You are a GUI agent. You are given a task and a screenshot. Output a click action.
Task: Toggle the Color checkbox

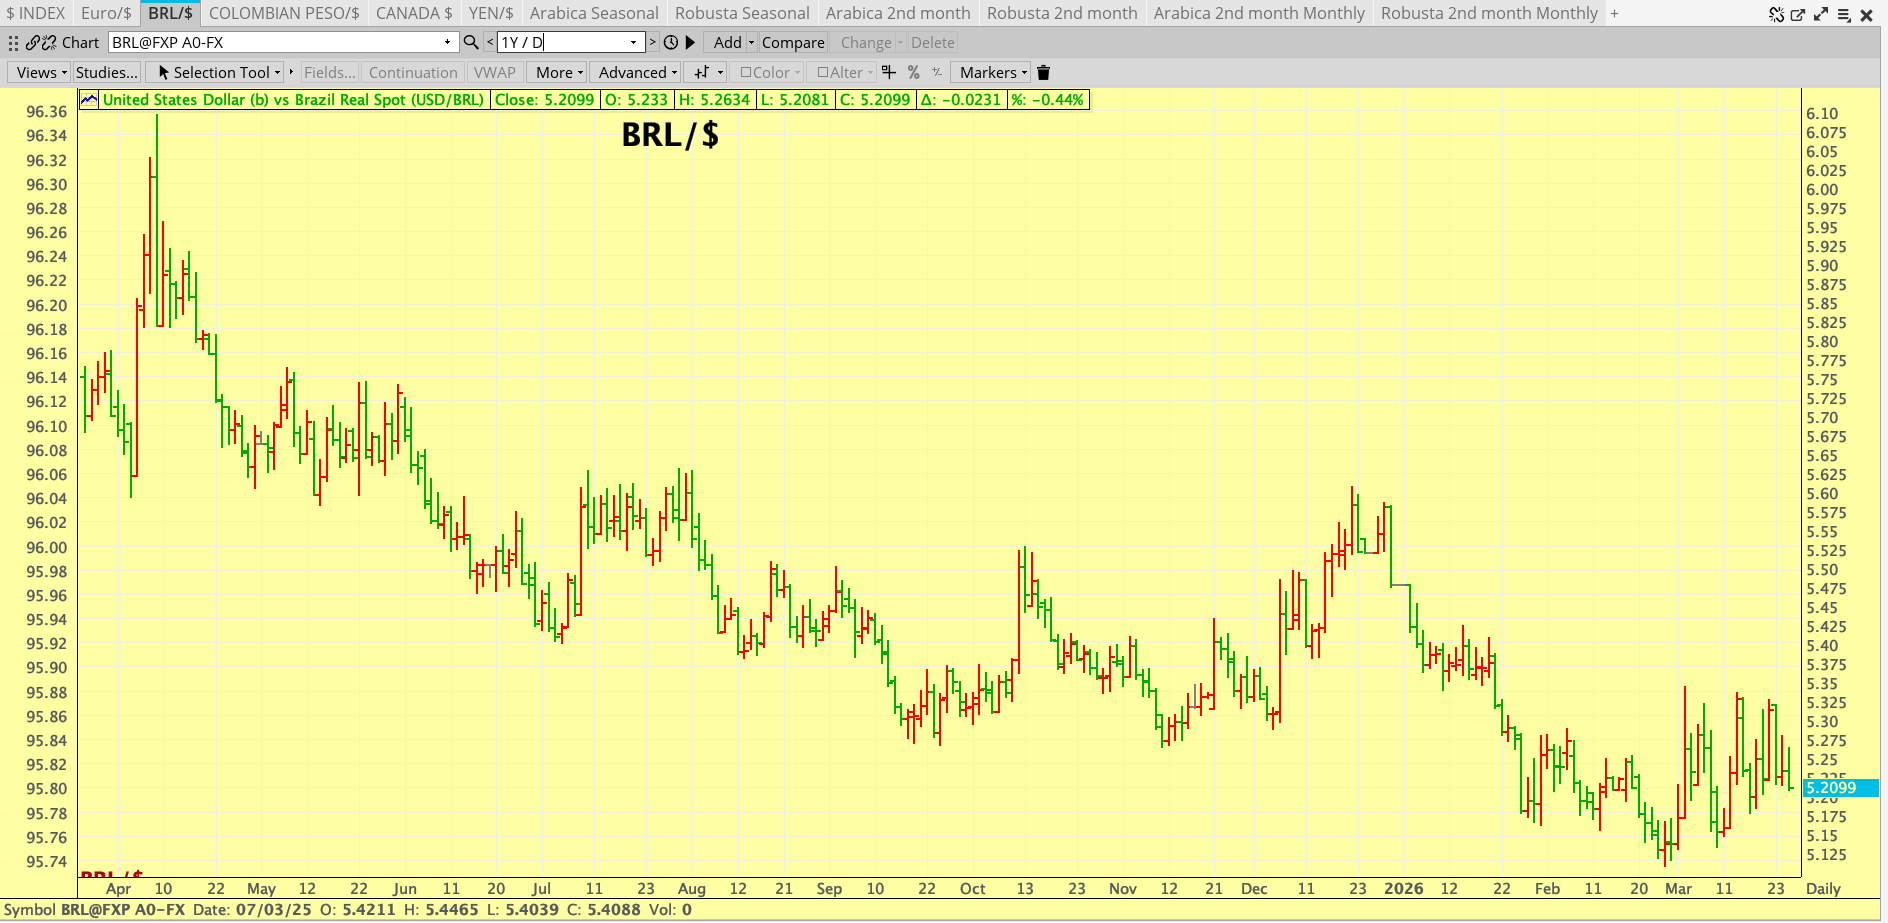pyautogui.click(x=745, y=72)
